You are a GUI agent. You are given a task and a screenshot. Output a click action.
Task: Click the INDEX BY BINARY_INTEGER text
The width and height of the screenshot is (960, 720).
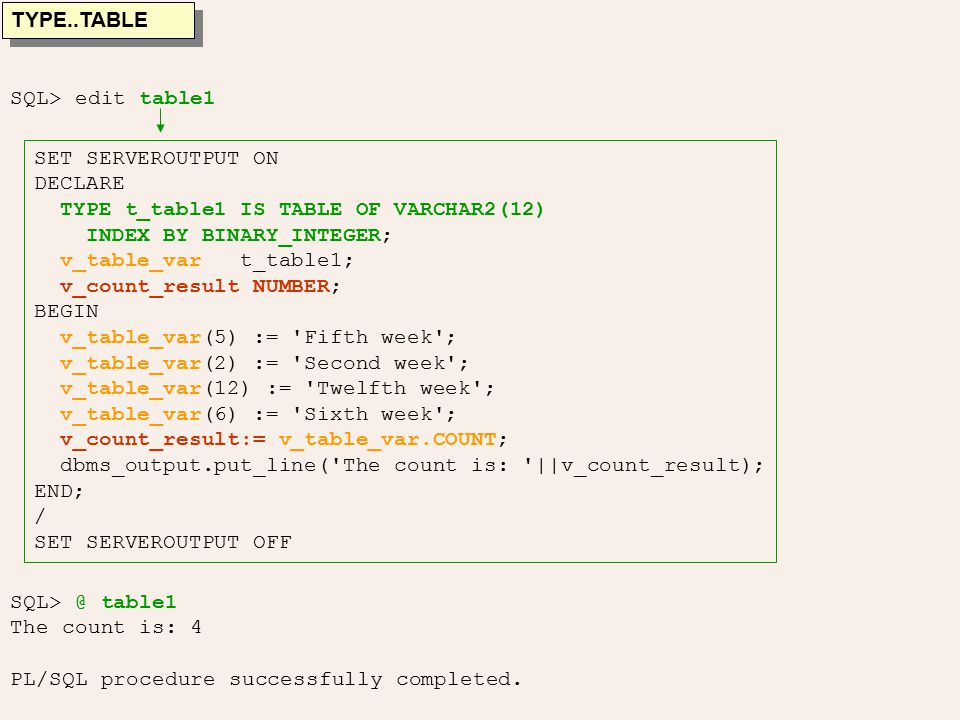coord(234,235)
